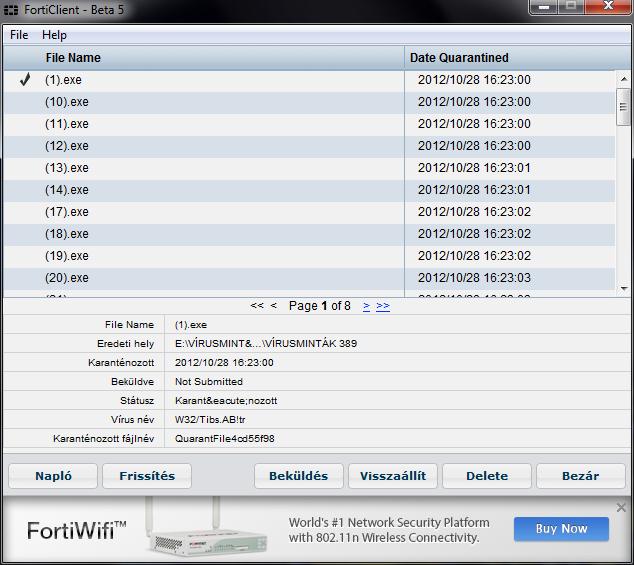Select the (18).exe row
The height and width of the screenshot is (565, 634).
coord(309,234)
